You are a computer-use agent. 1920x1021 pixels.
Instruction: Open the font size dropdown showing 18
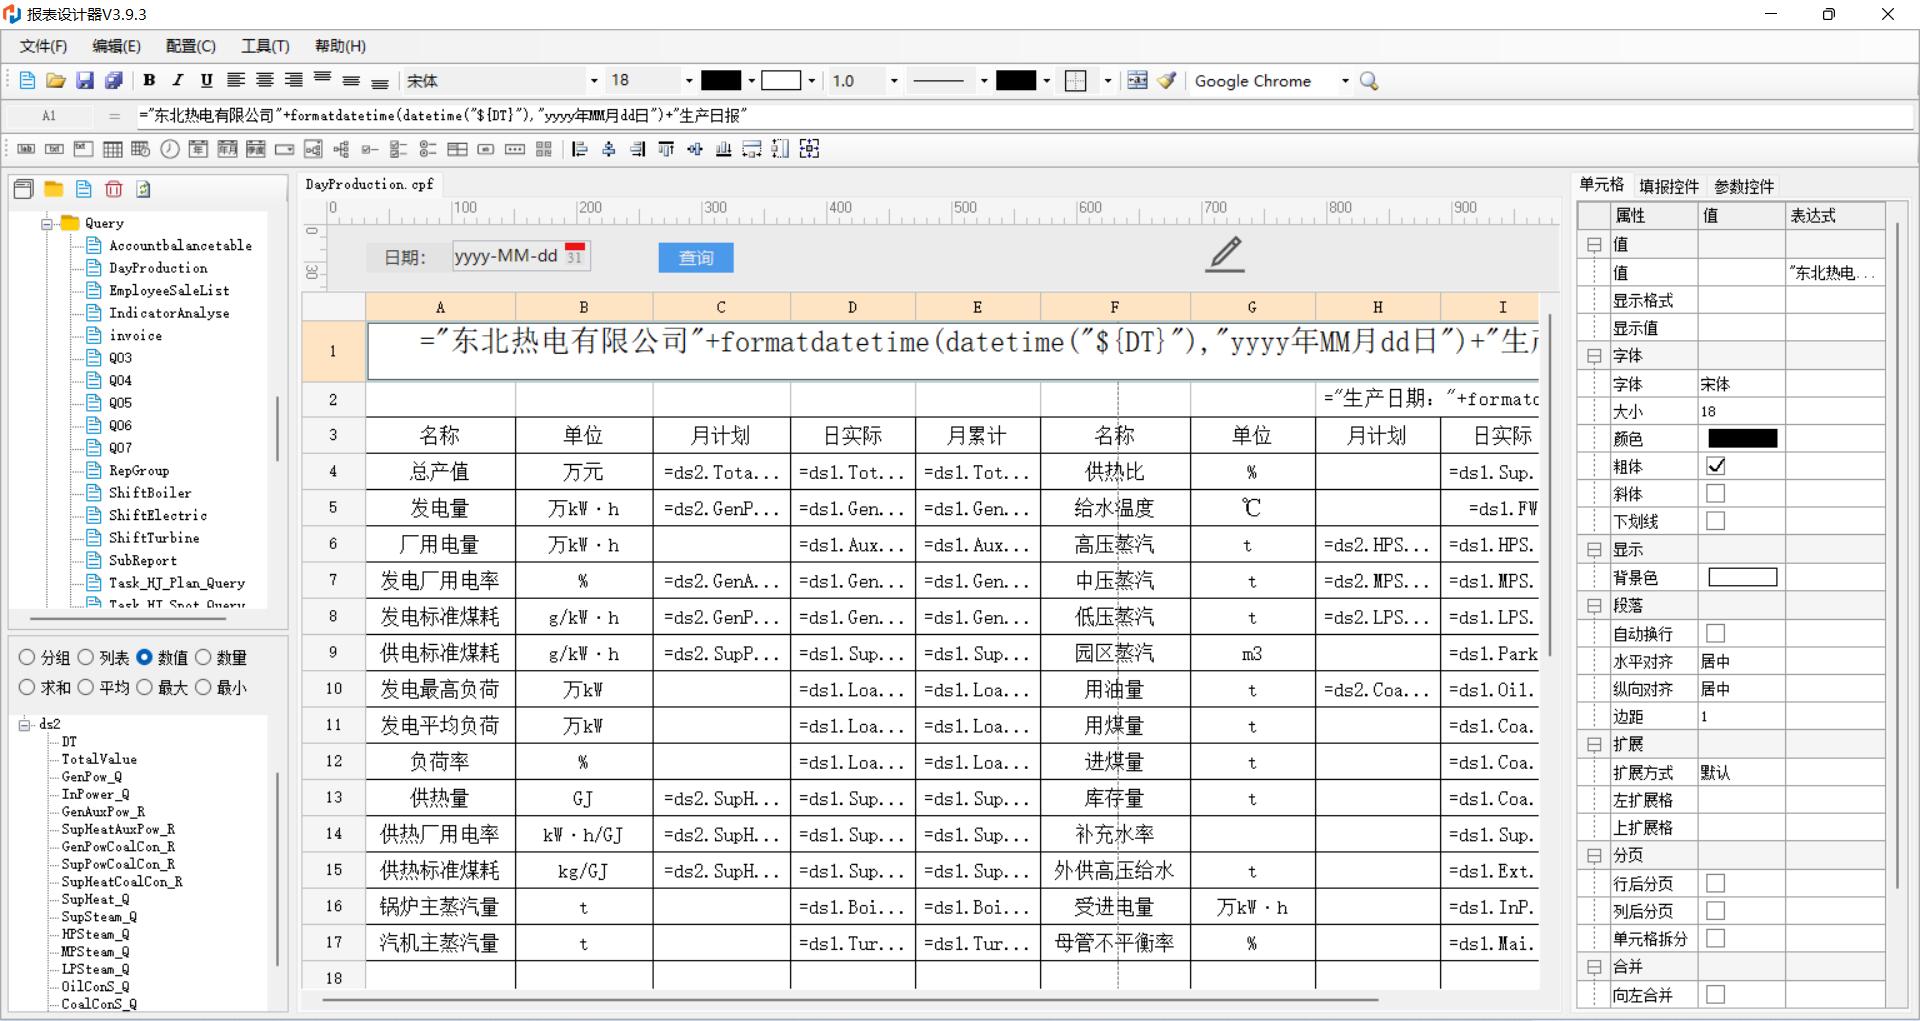688,81
